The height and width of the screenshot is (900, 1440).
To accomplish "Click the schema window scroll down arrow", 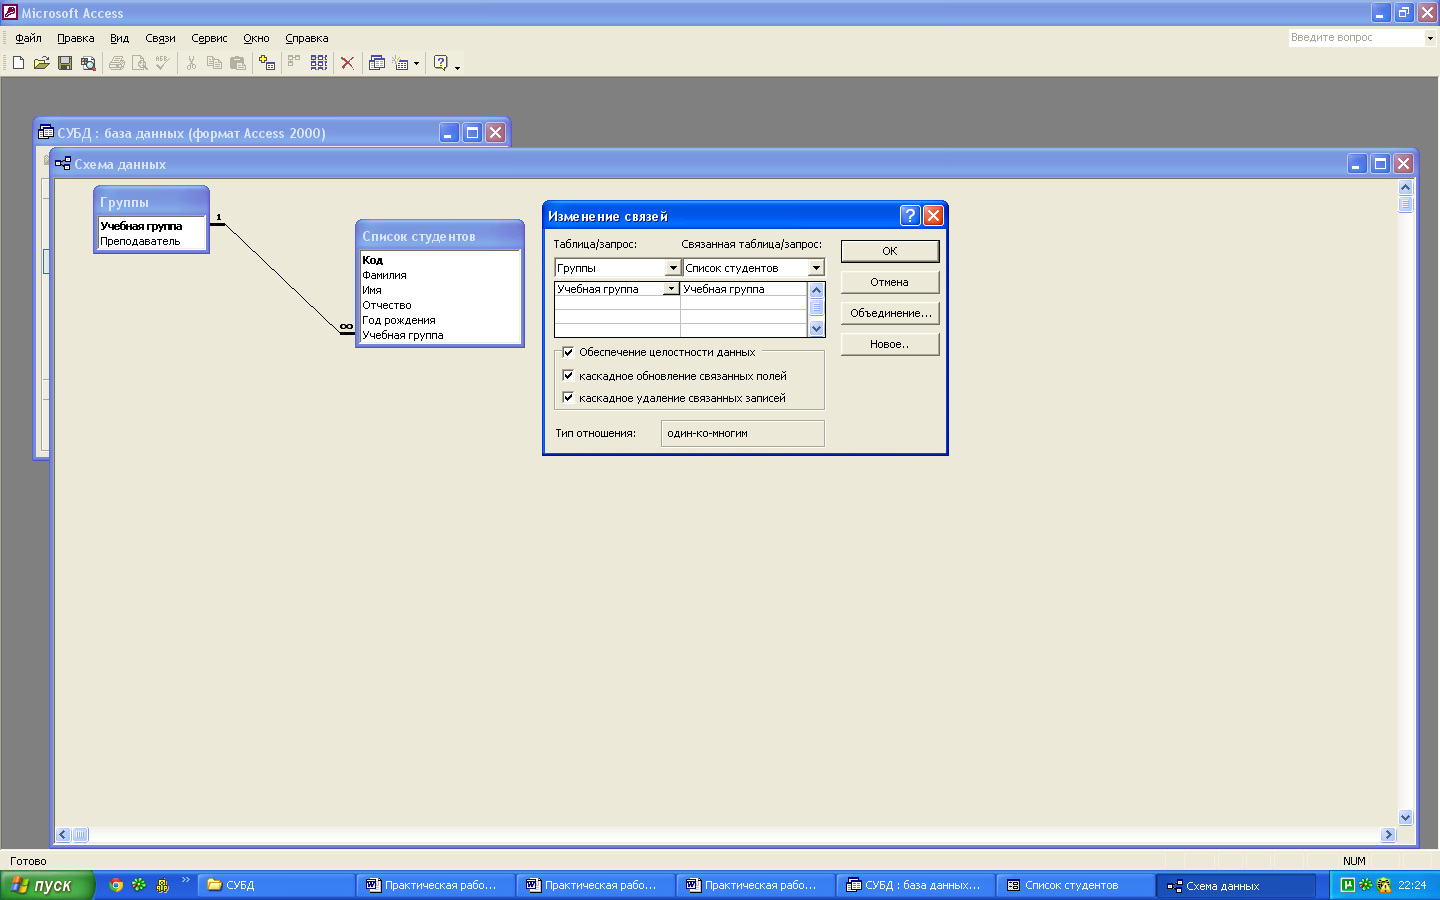I will tap(1405, 817).
